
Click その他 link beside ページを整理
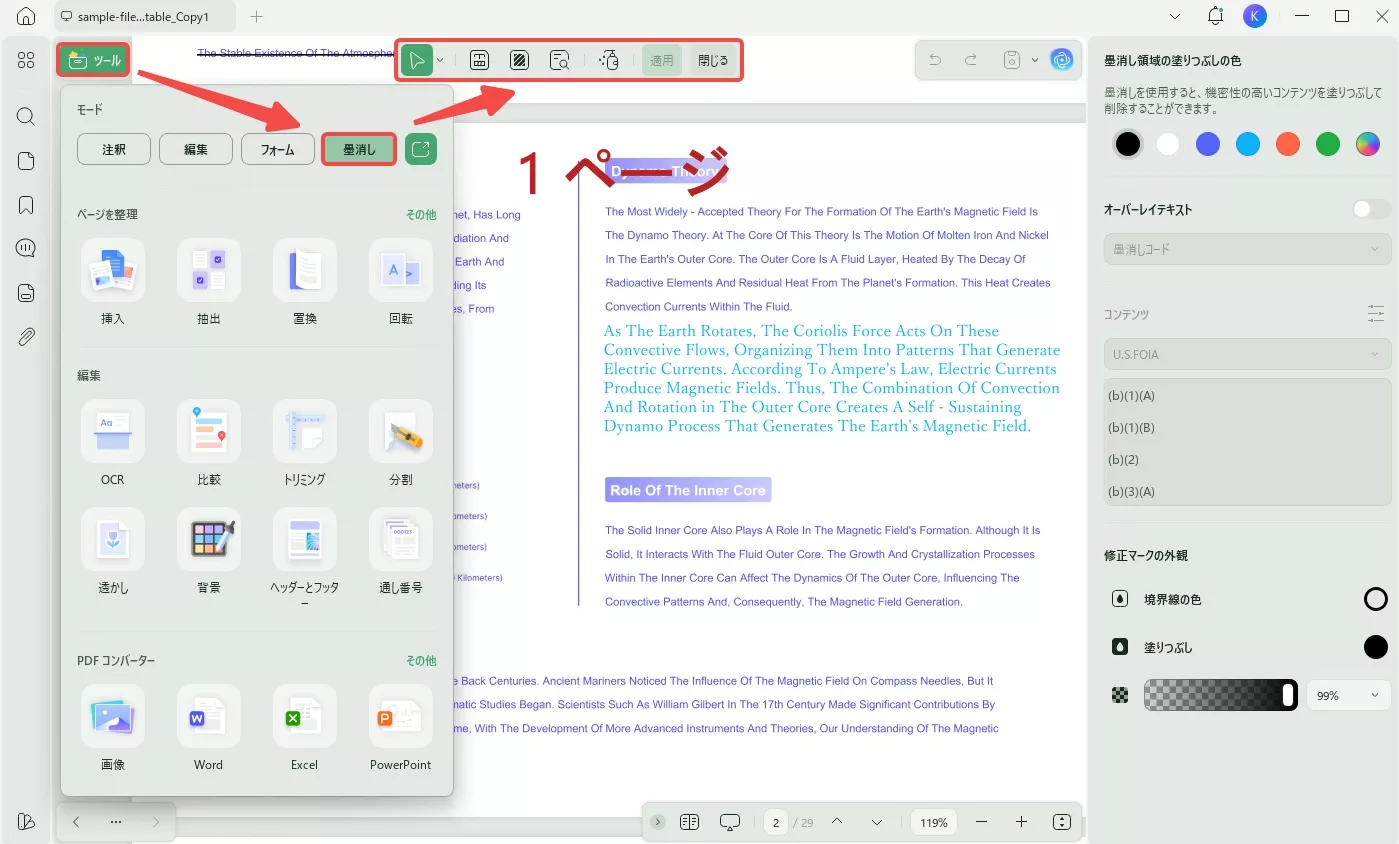point(421,214)
